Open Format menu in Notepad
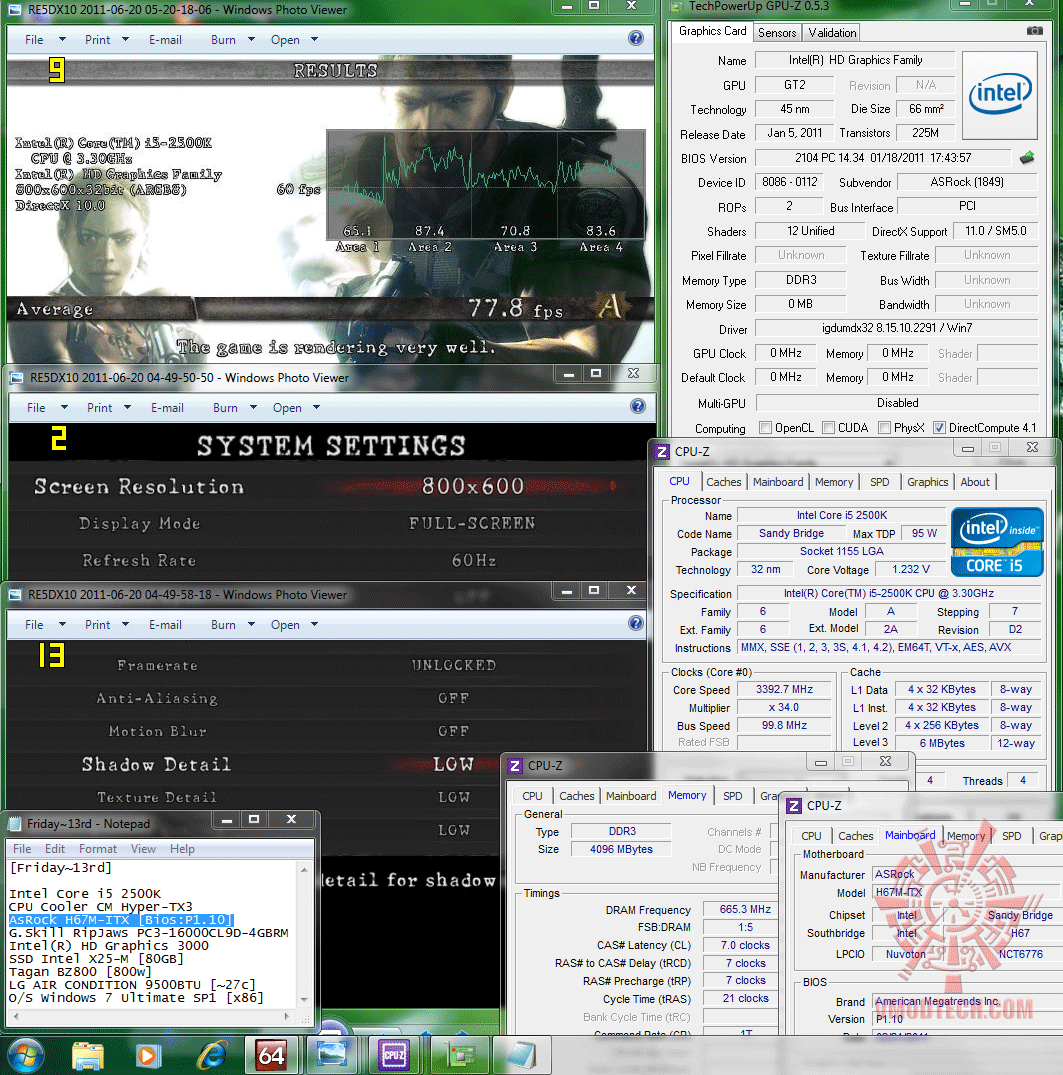 coord(97,849)
